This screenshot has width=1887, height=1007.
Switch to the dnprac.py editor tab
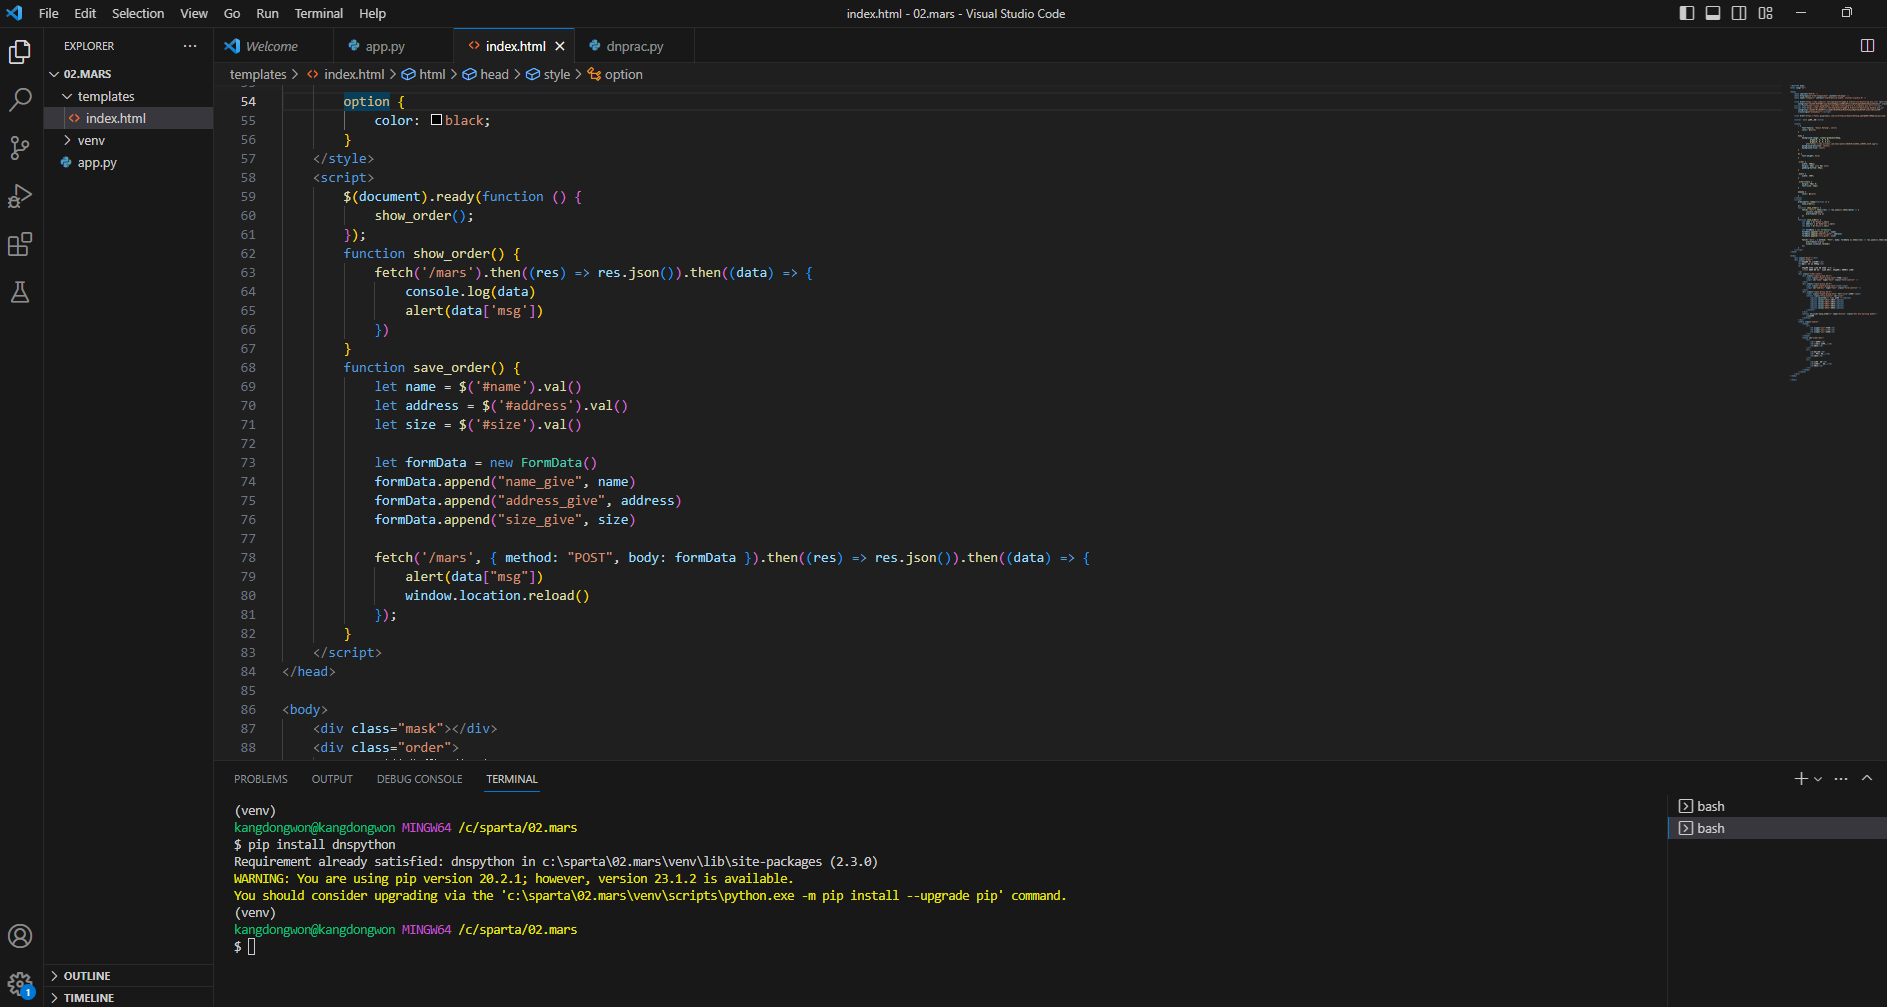click(634, 46)
